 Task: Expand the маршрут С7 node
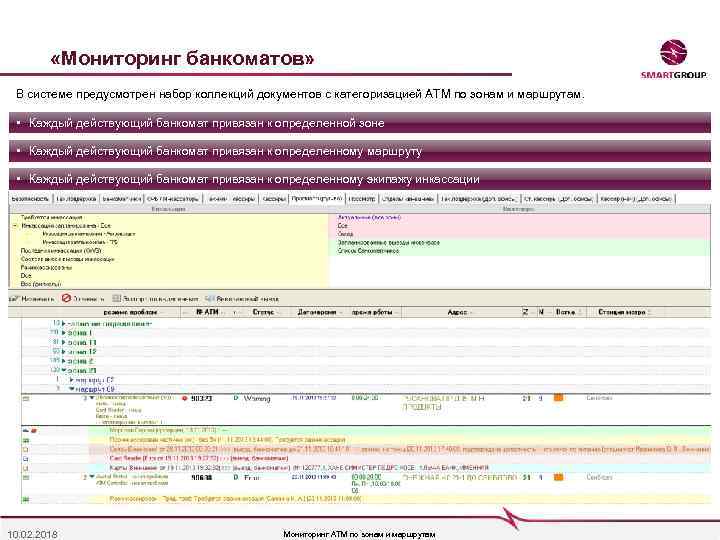(71, 380)
